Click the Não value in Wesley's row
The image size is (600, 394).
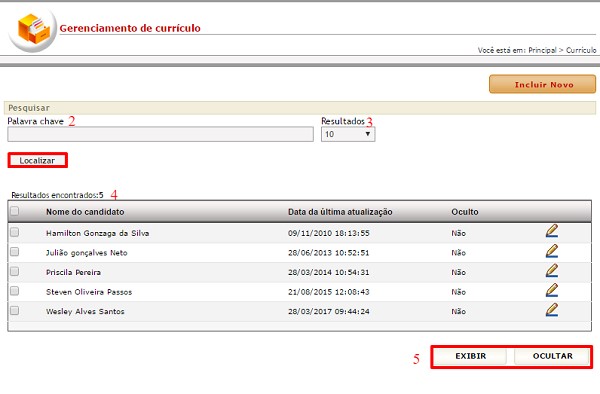[x=458, y=311]
